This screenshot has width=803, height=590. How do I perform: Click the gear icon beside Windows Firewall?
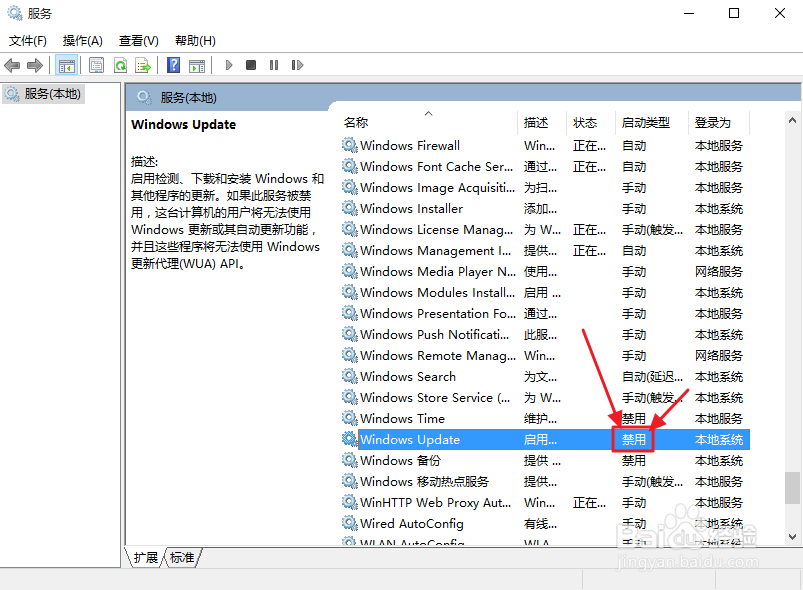[350, 145]
